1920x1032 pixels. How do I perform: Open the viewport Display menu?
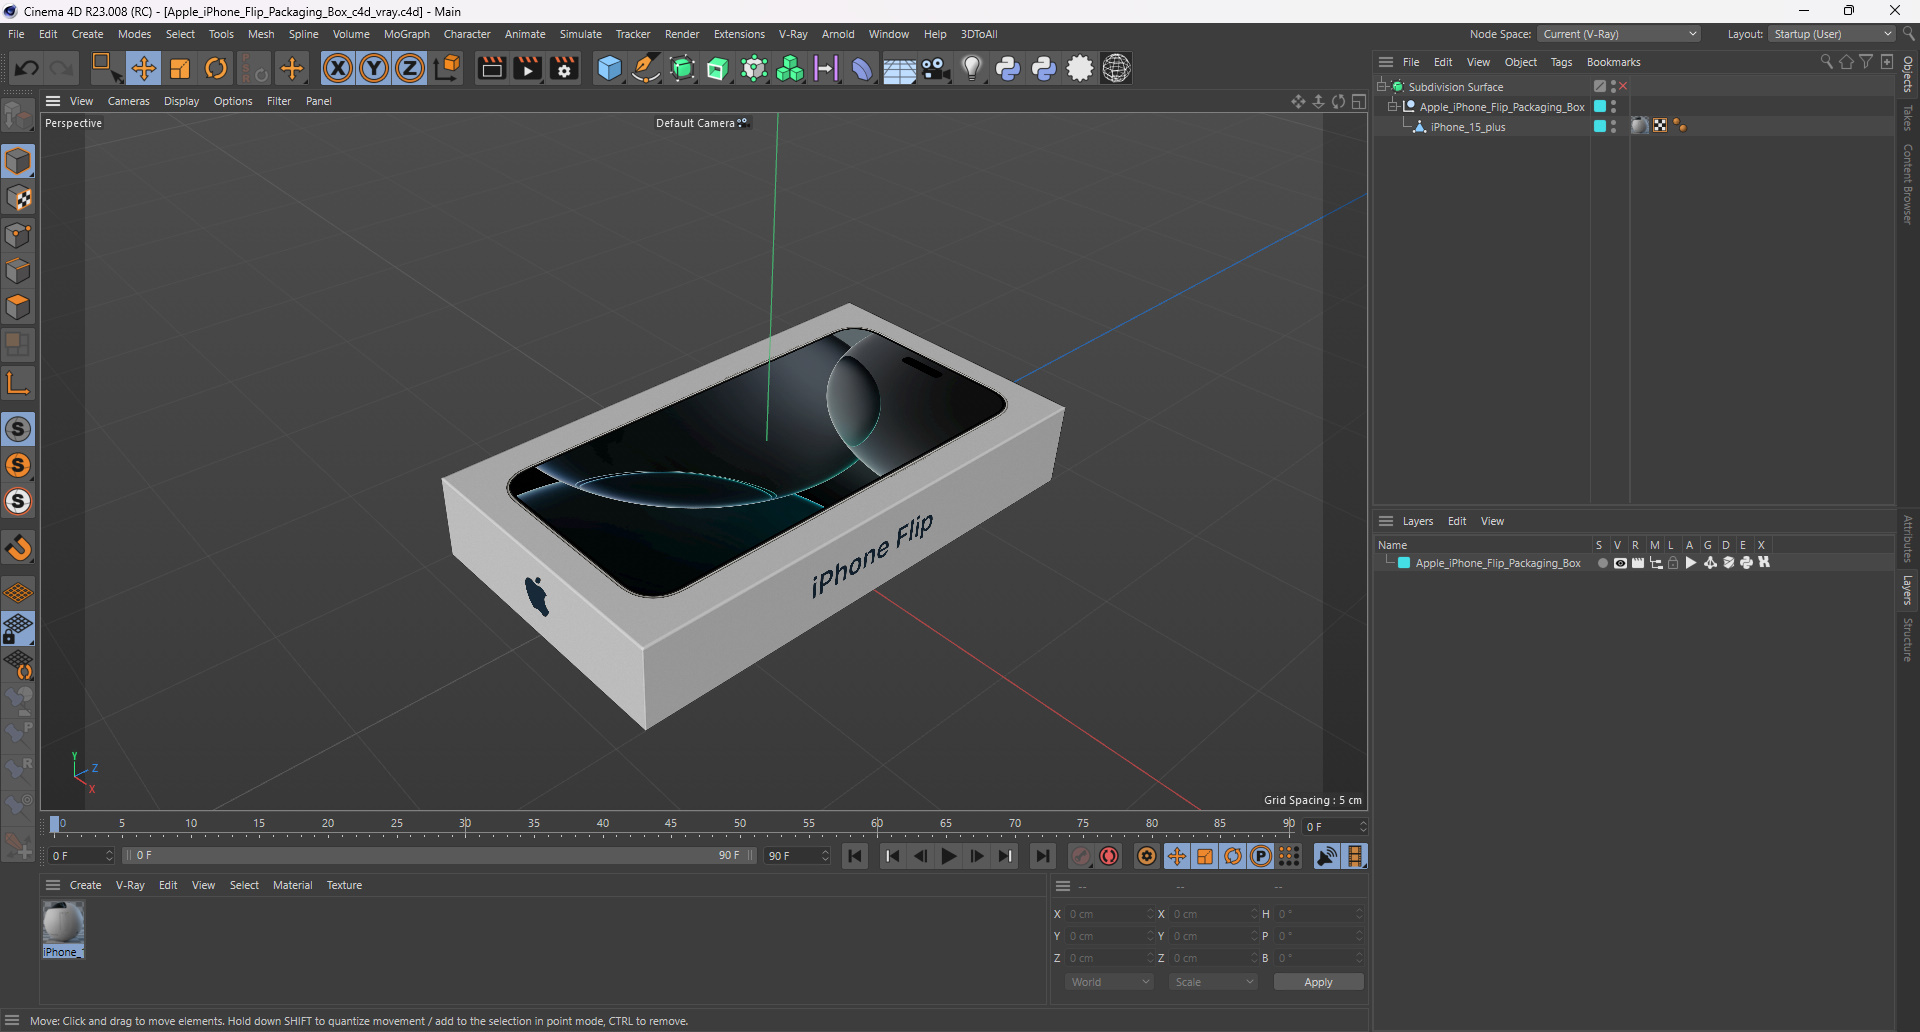click(181, 101)
